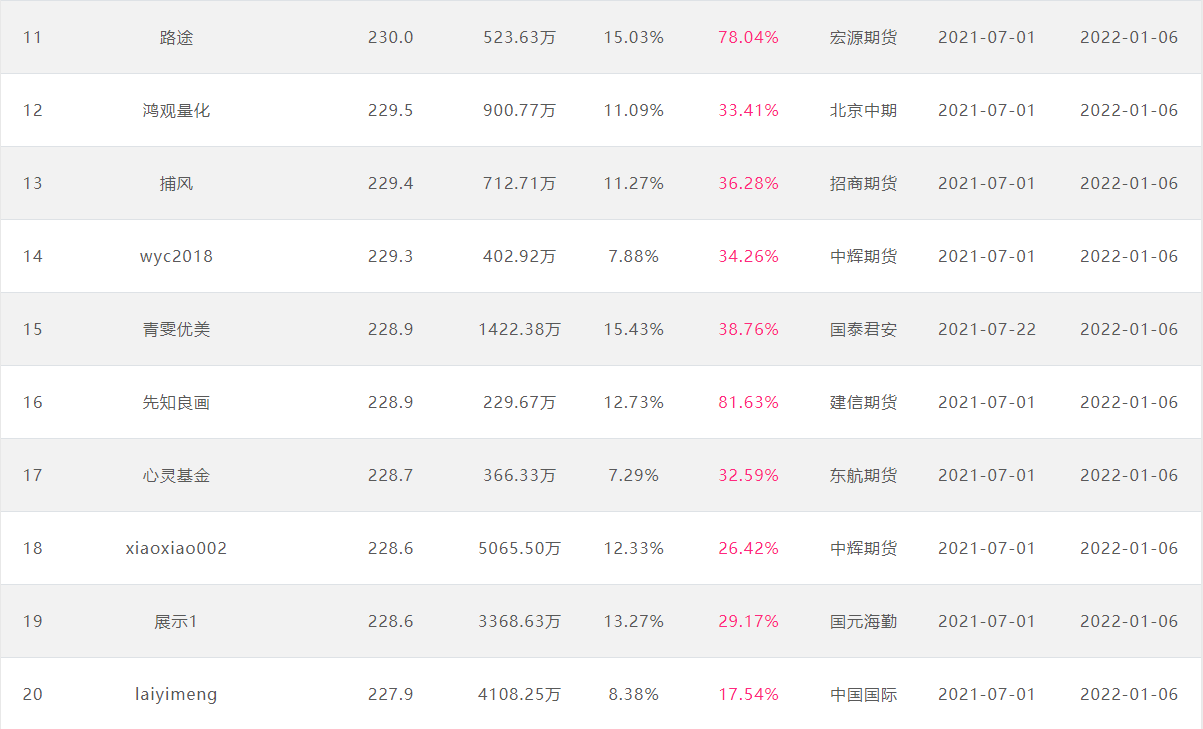Open the 路途 account name
This screenshot has height=729, width=1203.
click(176, 37)
